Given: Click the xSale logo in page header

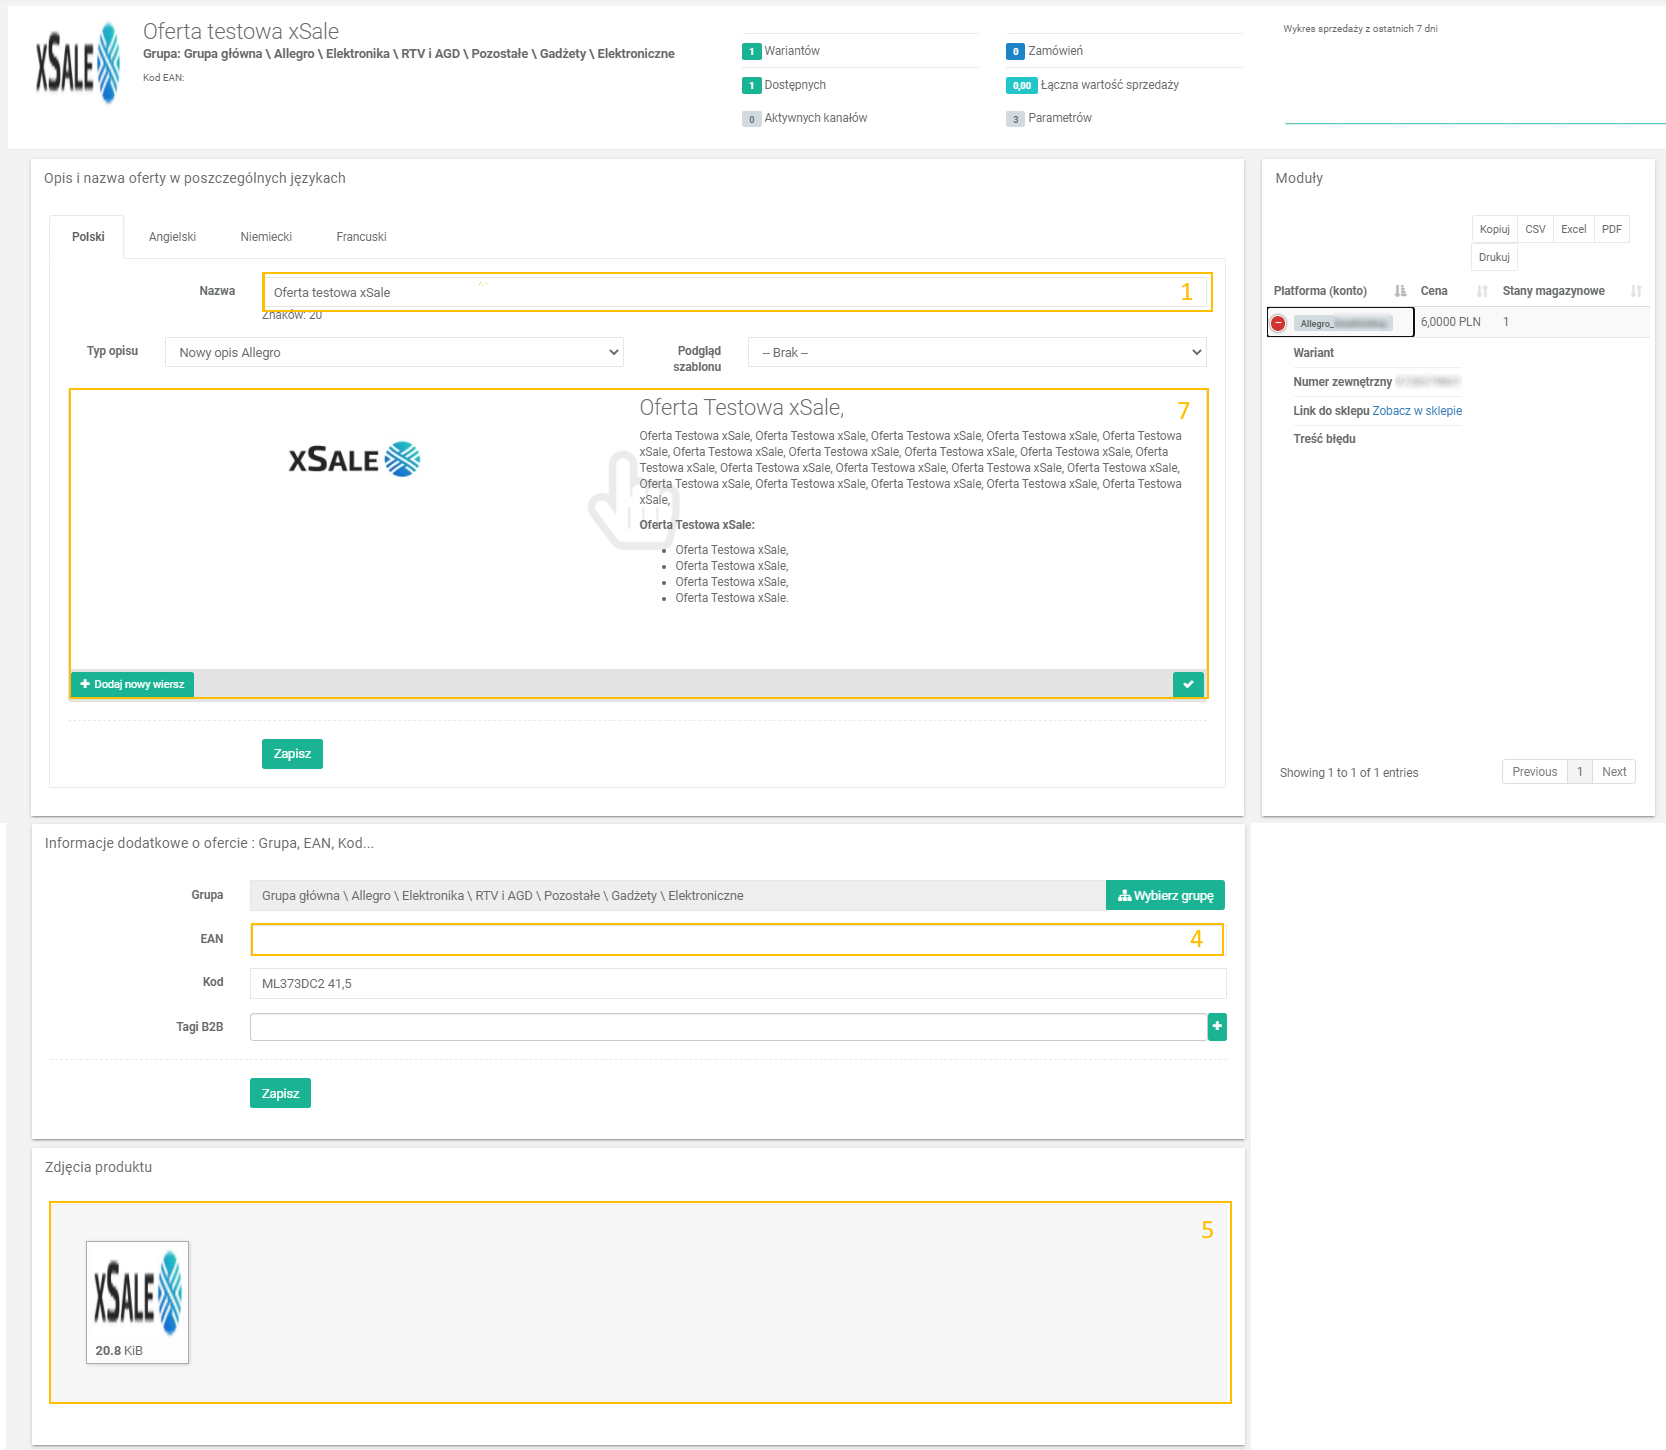Looking at the screenshot, I should tap(78, 64).
